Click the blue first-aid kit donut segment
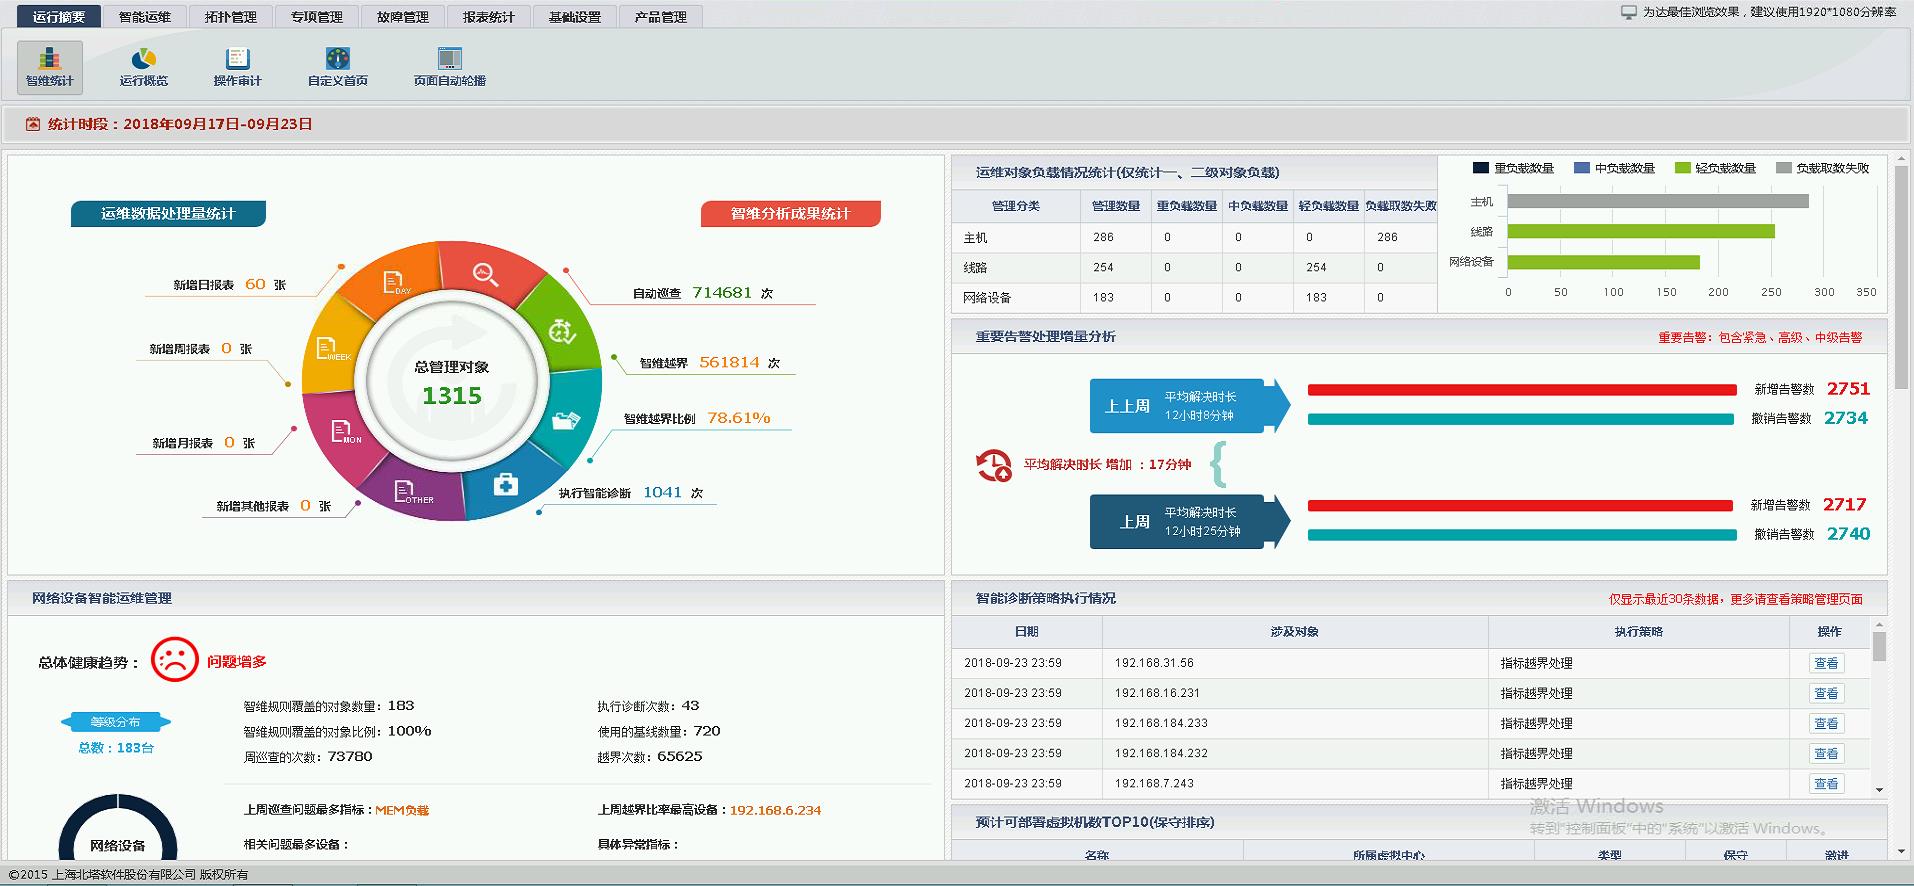Viewport: 1914px width, 886px height. click(x=506, y=486)
